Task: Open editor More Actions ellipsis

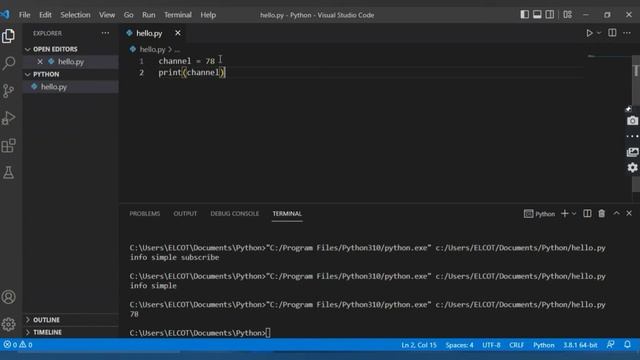Action: pos(627,33)
